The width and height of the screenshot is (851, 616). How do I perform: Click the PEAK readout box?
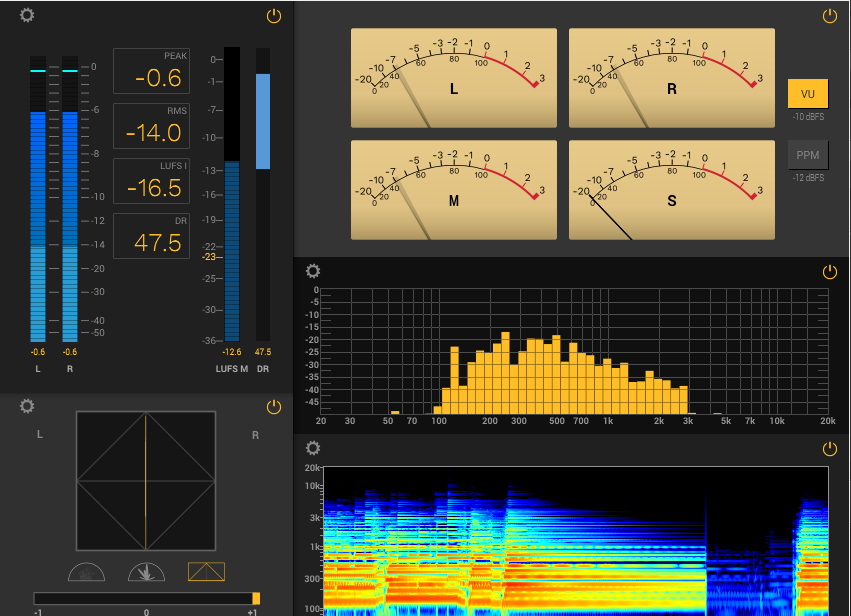pos(151,71)
